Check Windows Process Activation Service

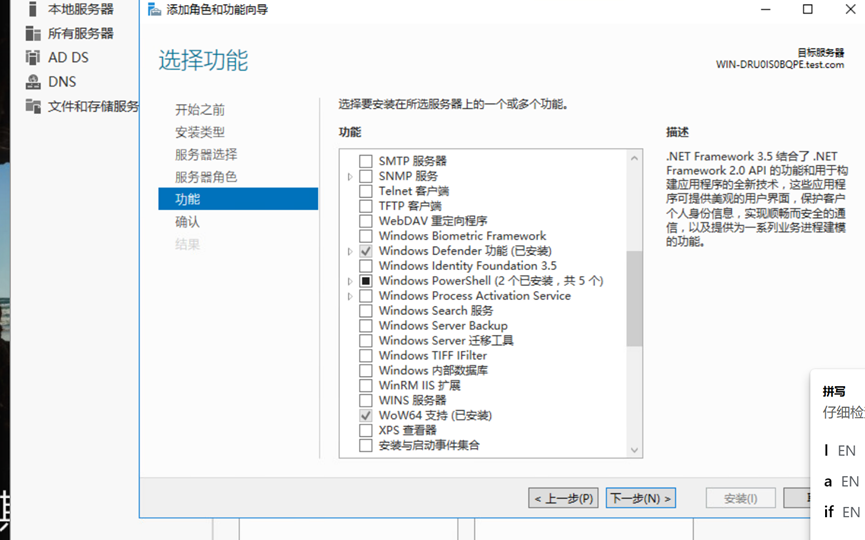click(x=365, y=296)
